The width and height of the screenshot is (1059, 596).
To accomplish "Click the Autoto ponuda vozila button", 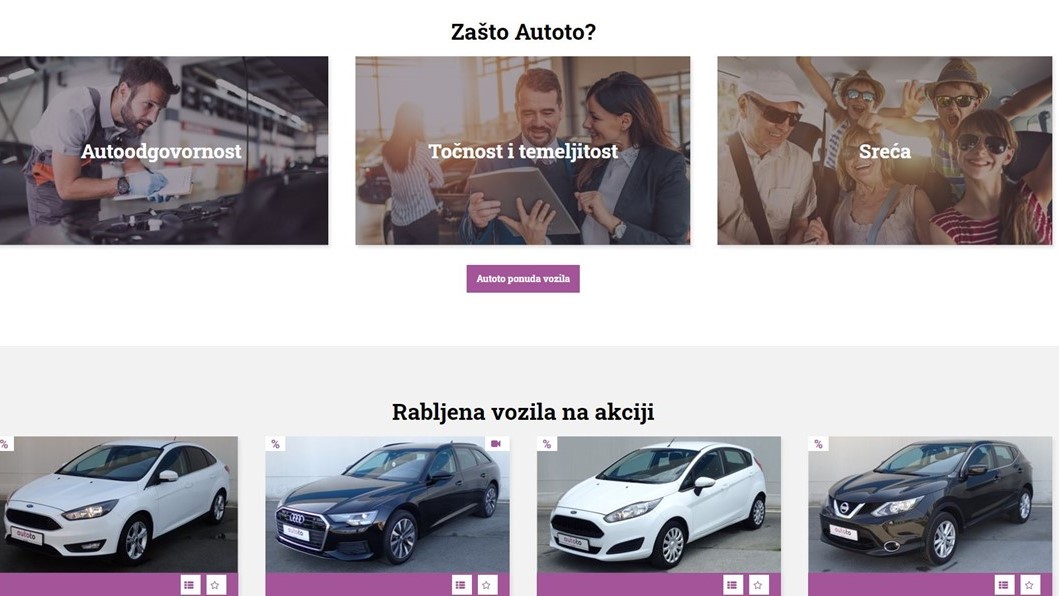I will point(523,278).
